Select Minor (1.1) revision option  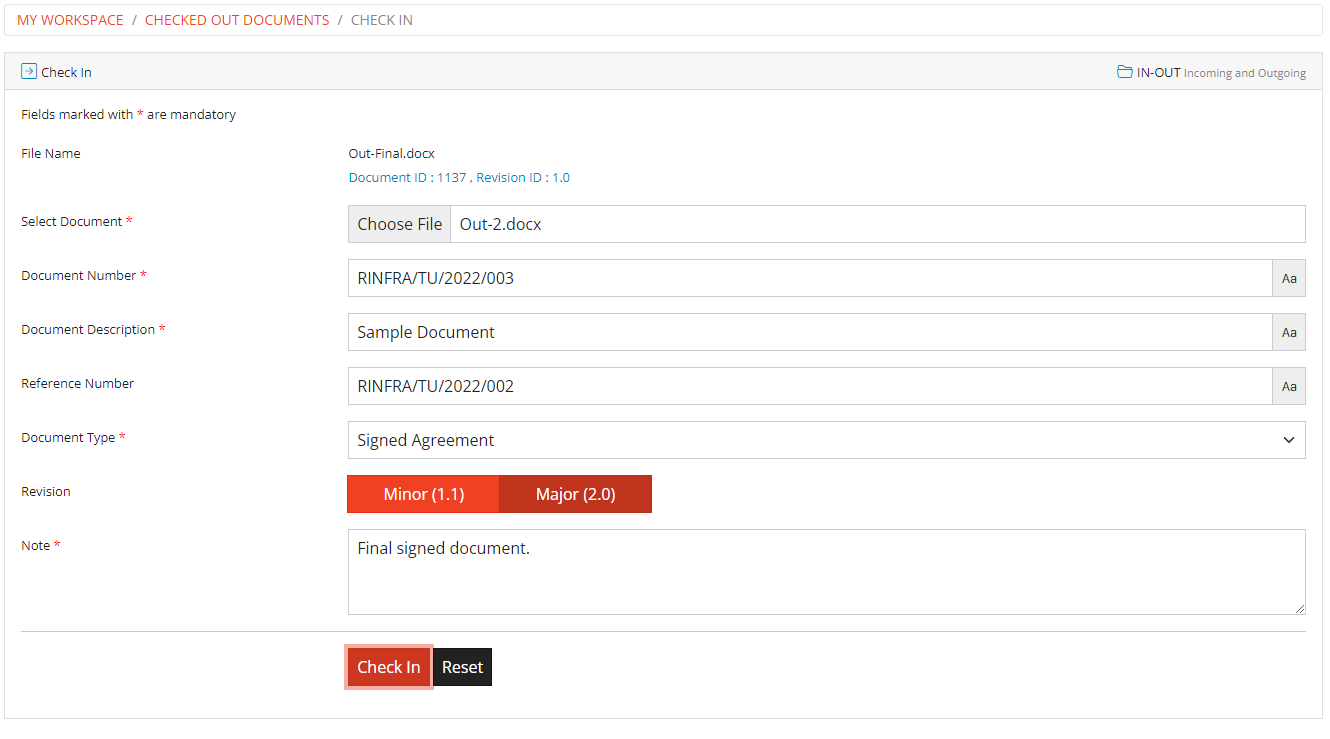point(423,494)
